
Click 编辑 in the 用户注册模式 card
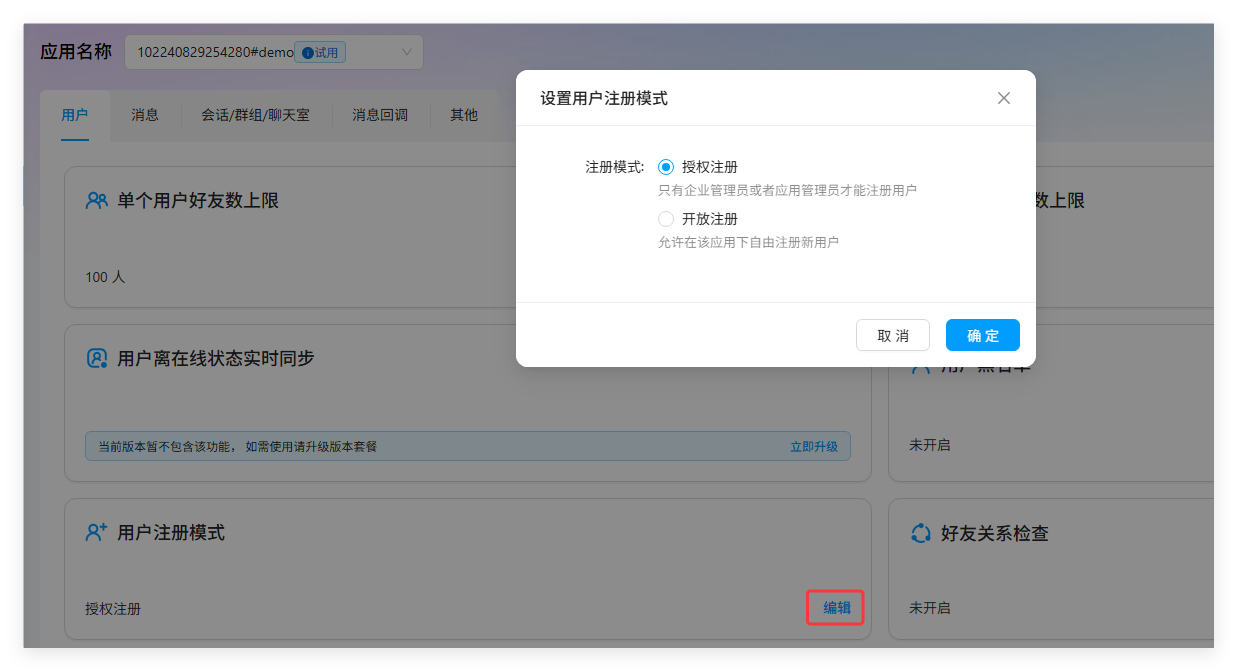tap(836, 608)
